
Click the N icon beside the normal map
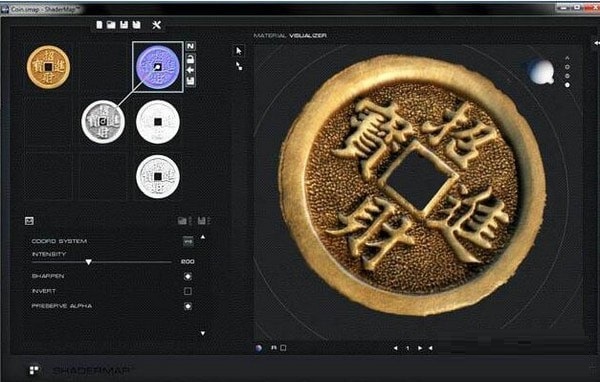tap(191, 46)
